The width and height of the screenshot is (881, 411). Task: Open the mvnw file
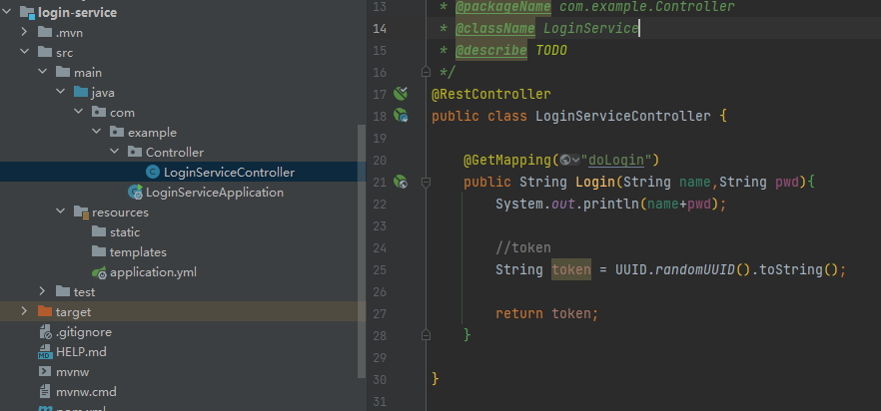(72, 372)
